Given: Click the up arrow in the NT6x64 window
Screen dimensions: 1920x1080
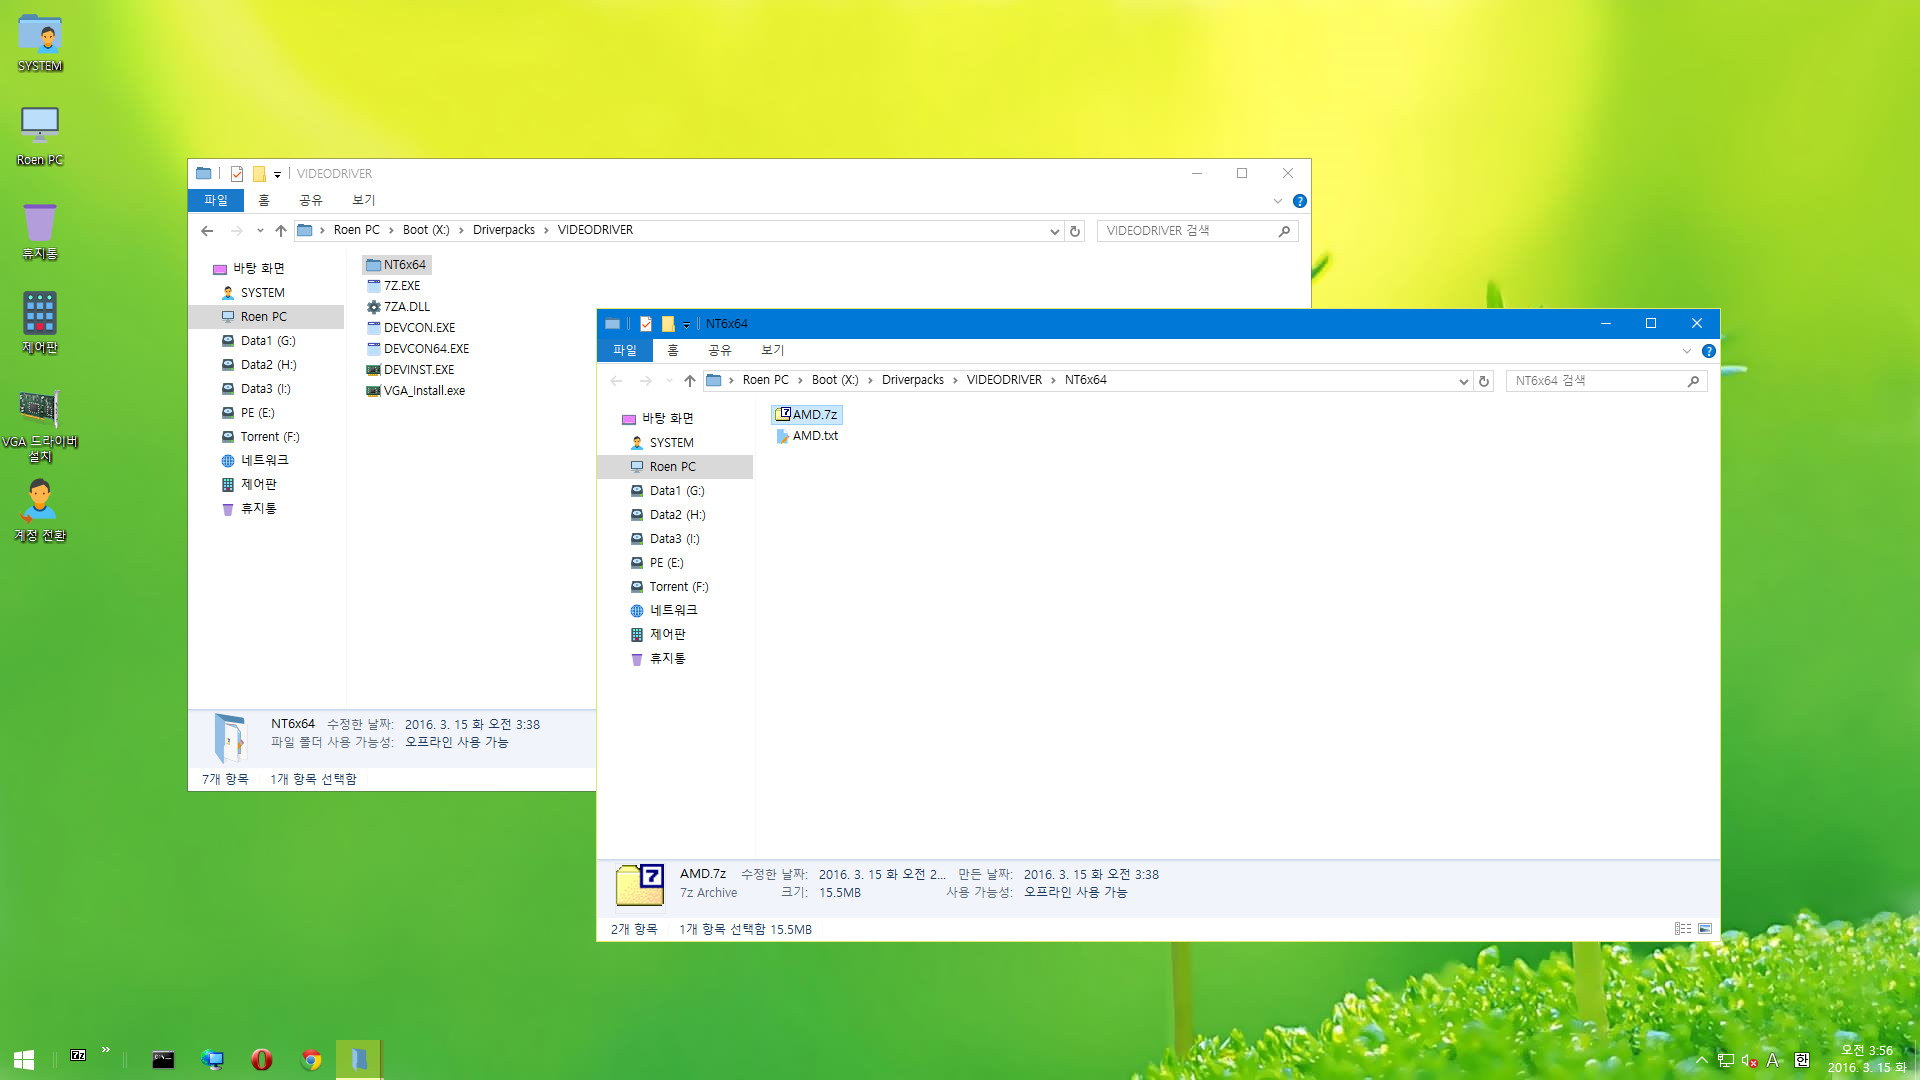Looking at the screenshot, I should tap(690, 381).
